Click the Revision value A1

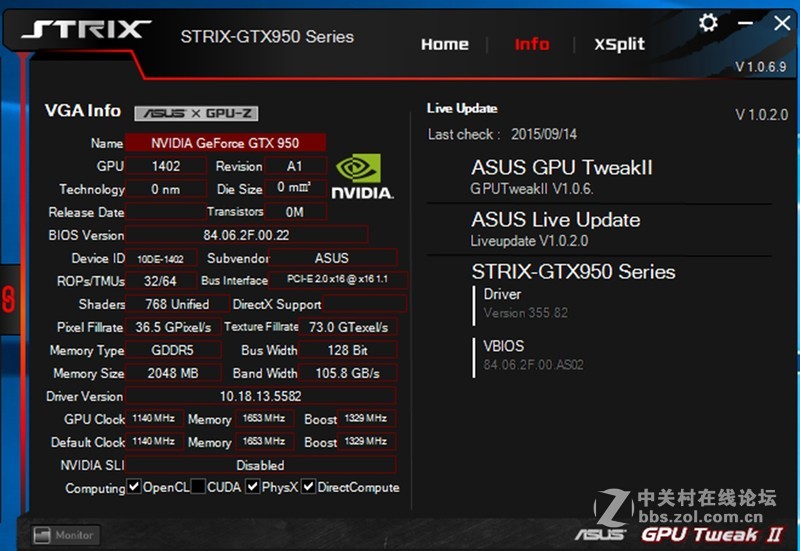tap(295, 166)
